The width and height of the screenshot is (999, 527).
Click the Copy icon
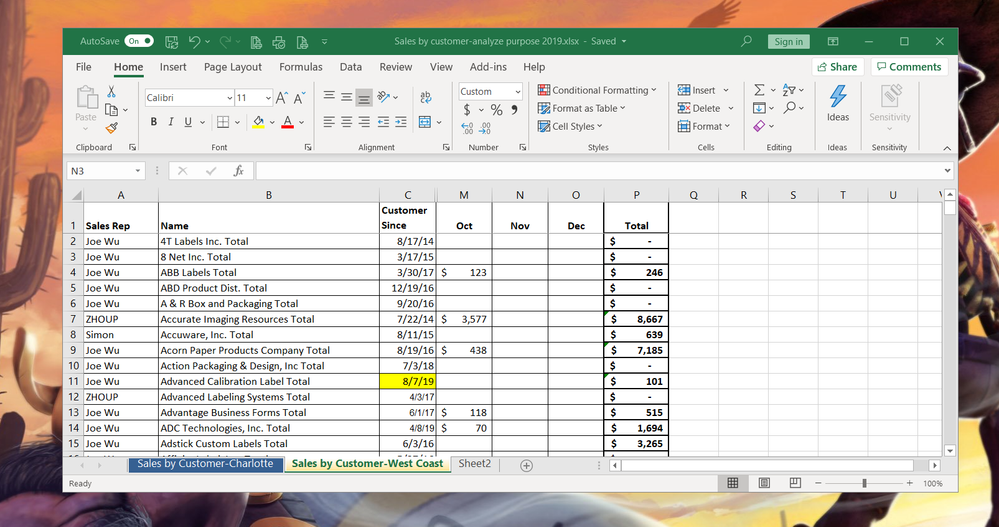click(111, 110)
